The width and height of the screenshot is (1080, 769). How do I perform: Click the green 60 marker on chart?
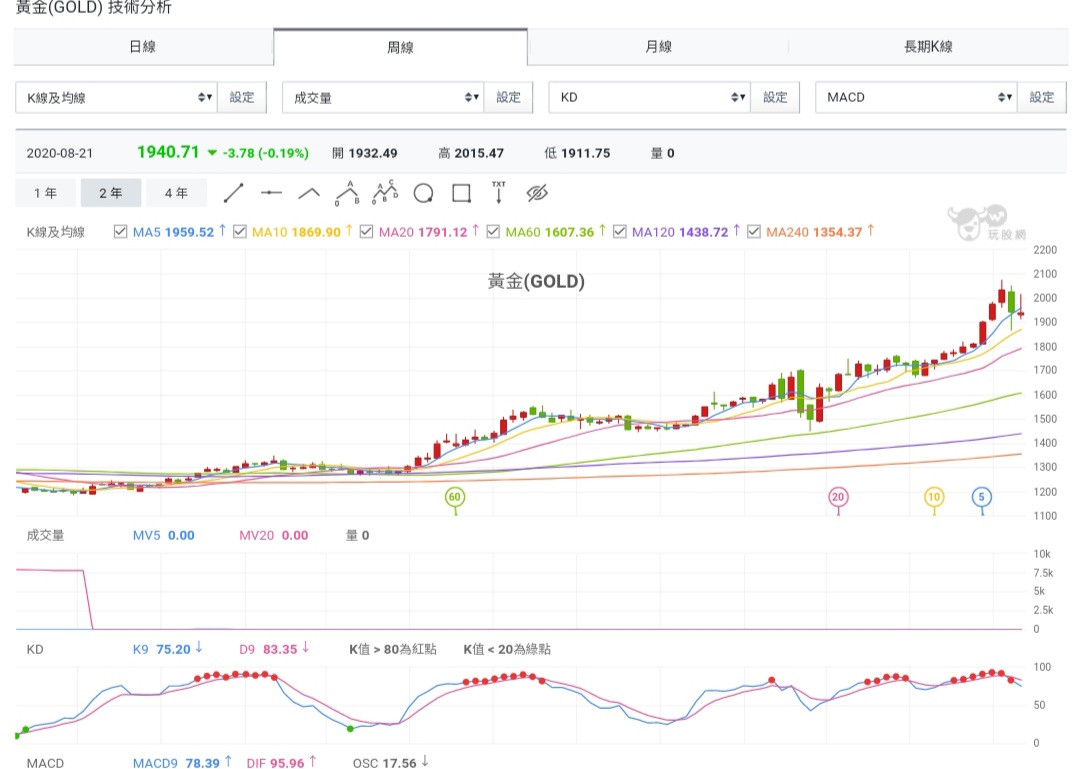[x=456, y=496]
